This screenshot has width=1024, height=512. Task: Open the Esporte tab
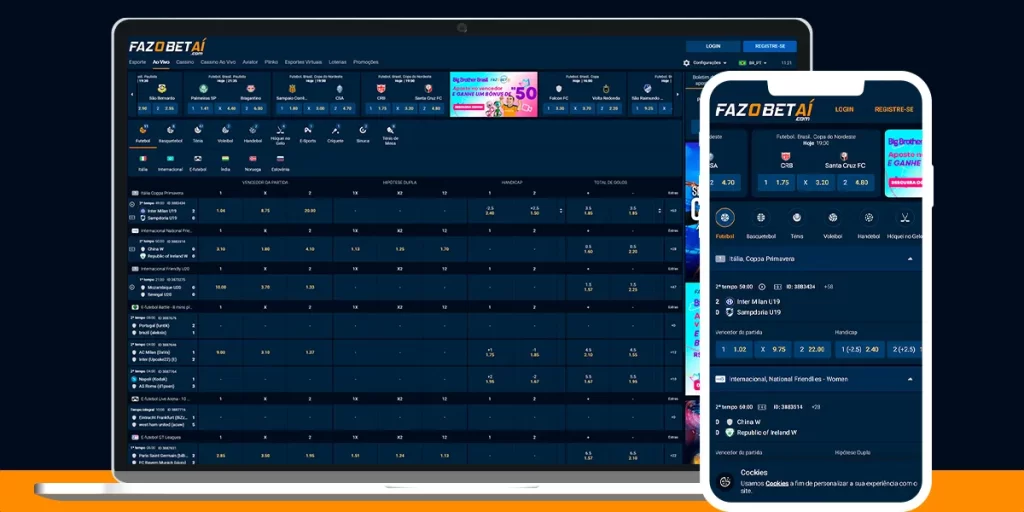(137, 62)
